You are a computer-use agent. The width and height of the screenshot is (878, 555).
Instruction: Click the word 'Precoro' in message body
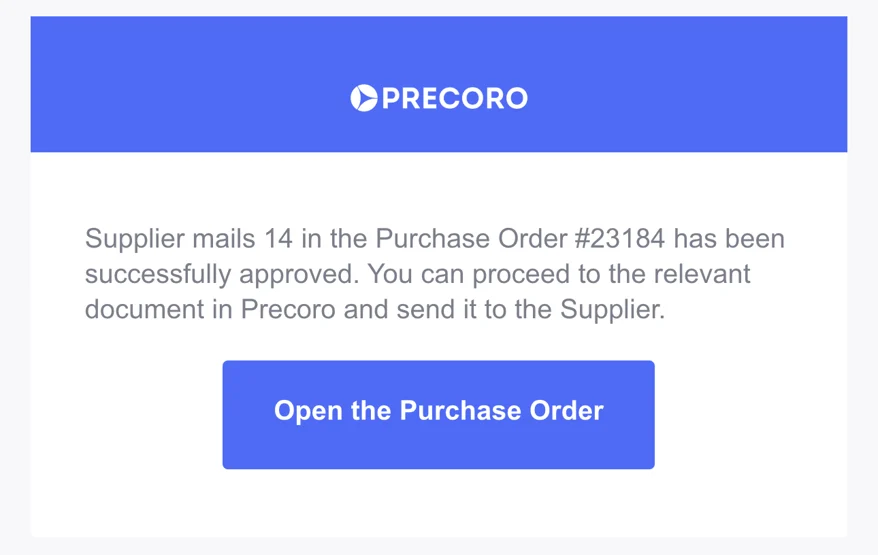tap(288, 309)
